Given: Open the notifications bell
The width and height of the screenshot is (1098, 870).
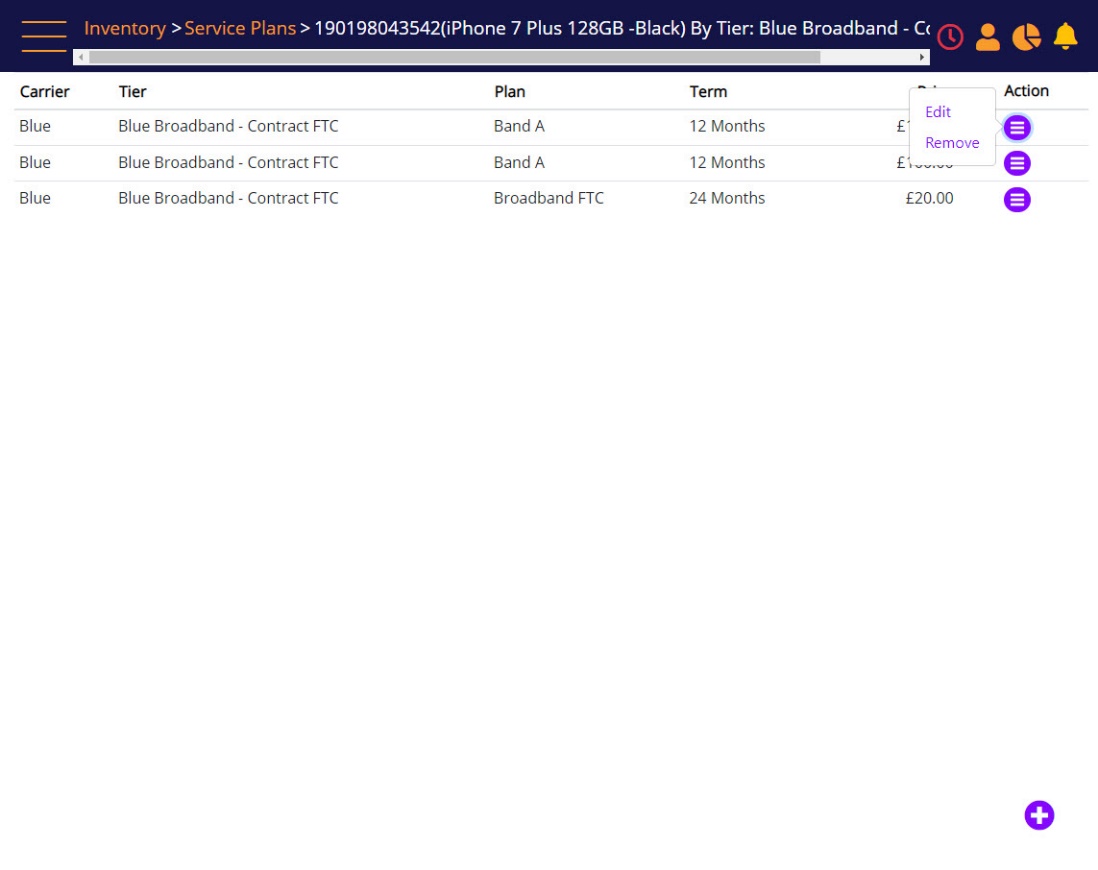Looking at the screenshot, I should pos(1065,36).
